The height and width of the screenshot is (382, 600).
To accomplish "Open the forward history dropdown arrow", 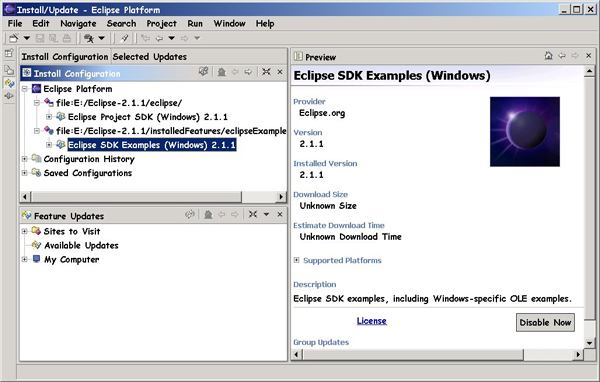I will pos(197,38).
